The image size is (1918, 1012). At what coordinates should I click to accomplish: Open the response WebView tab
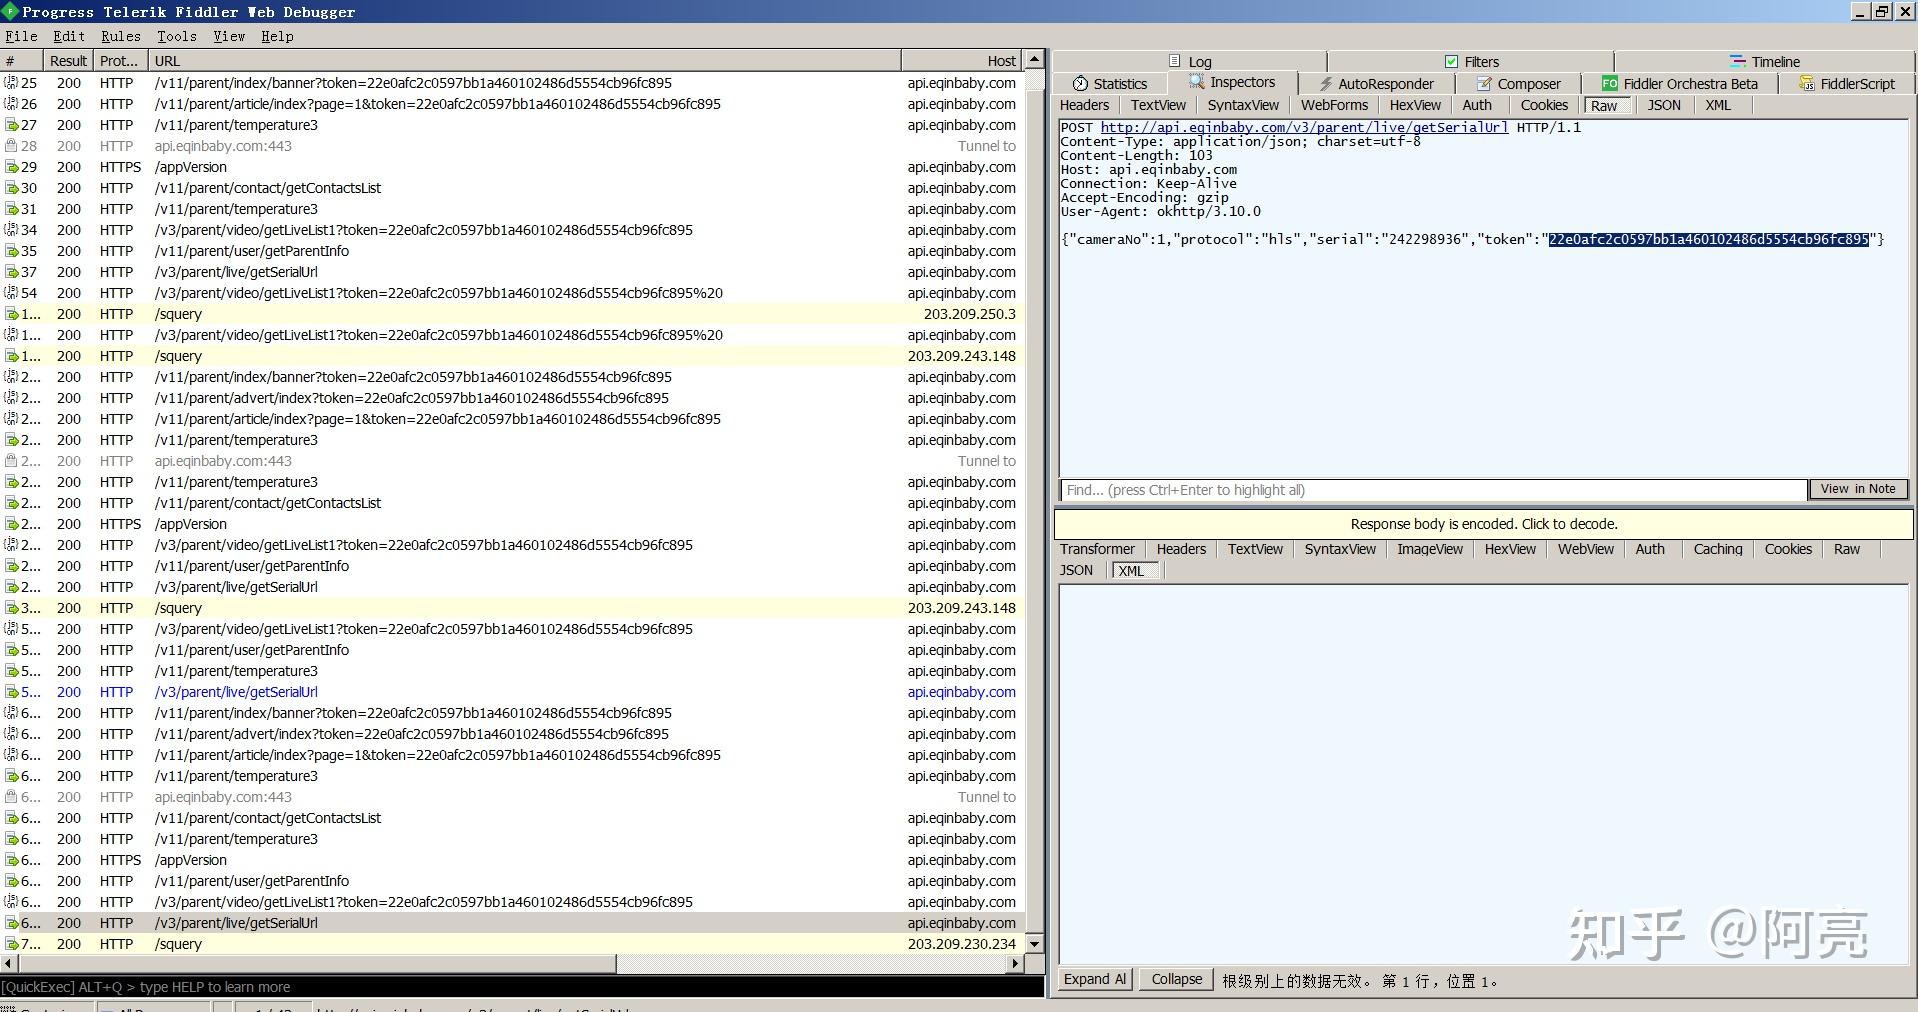[x=1585, y=549]
